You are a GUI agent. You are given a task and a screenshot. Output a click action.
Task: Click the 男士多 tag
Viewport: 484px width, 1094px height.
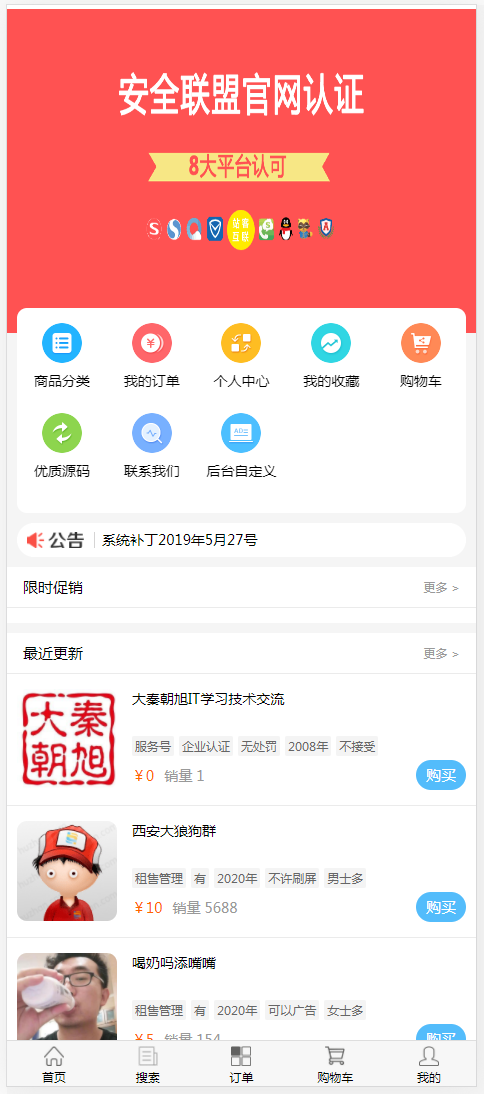click(x=345, y=878)
